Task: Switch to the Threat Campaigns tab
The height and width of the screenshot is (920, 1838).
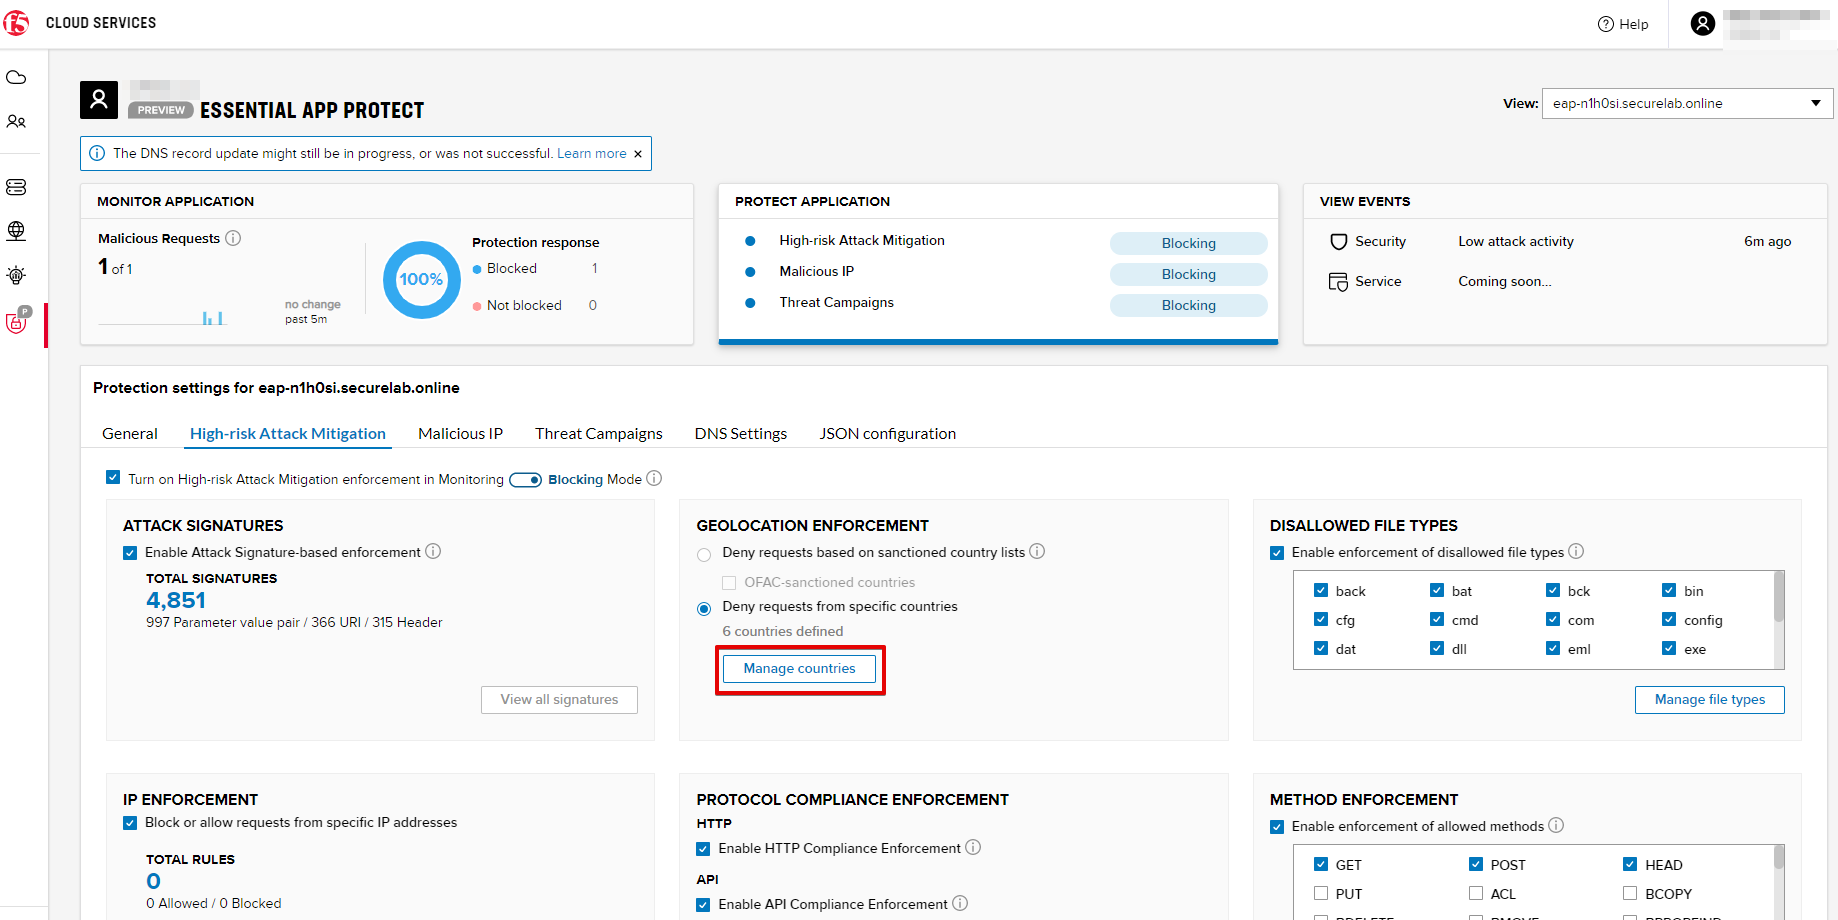Action: pyautogui.click(x=599, y=433)
